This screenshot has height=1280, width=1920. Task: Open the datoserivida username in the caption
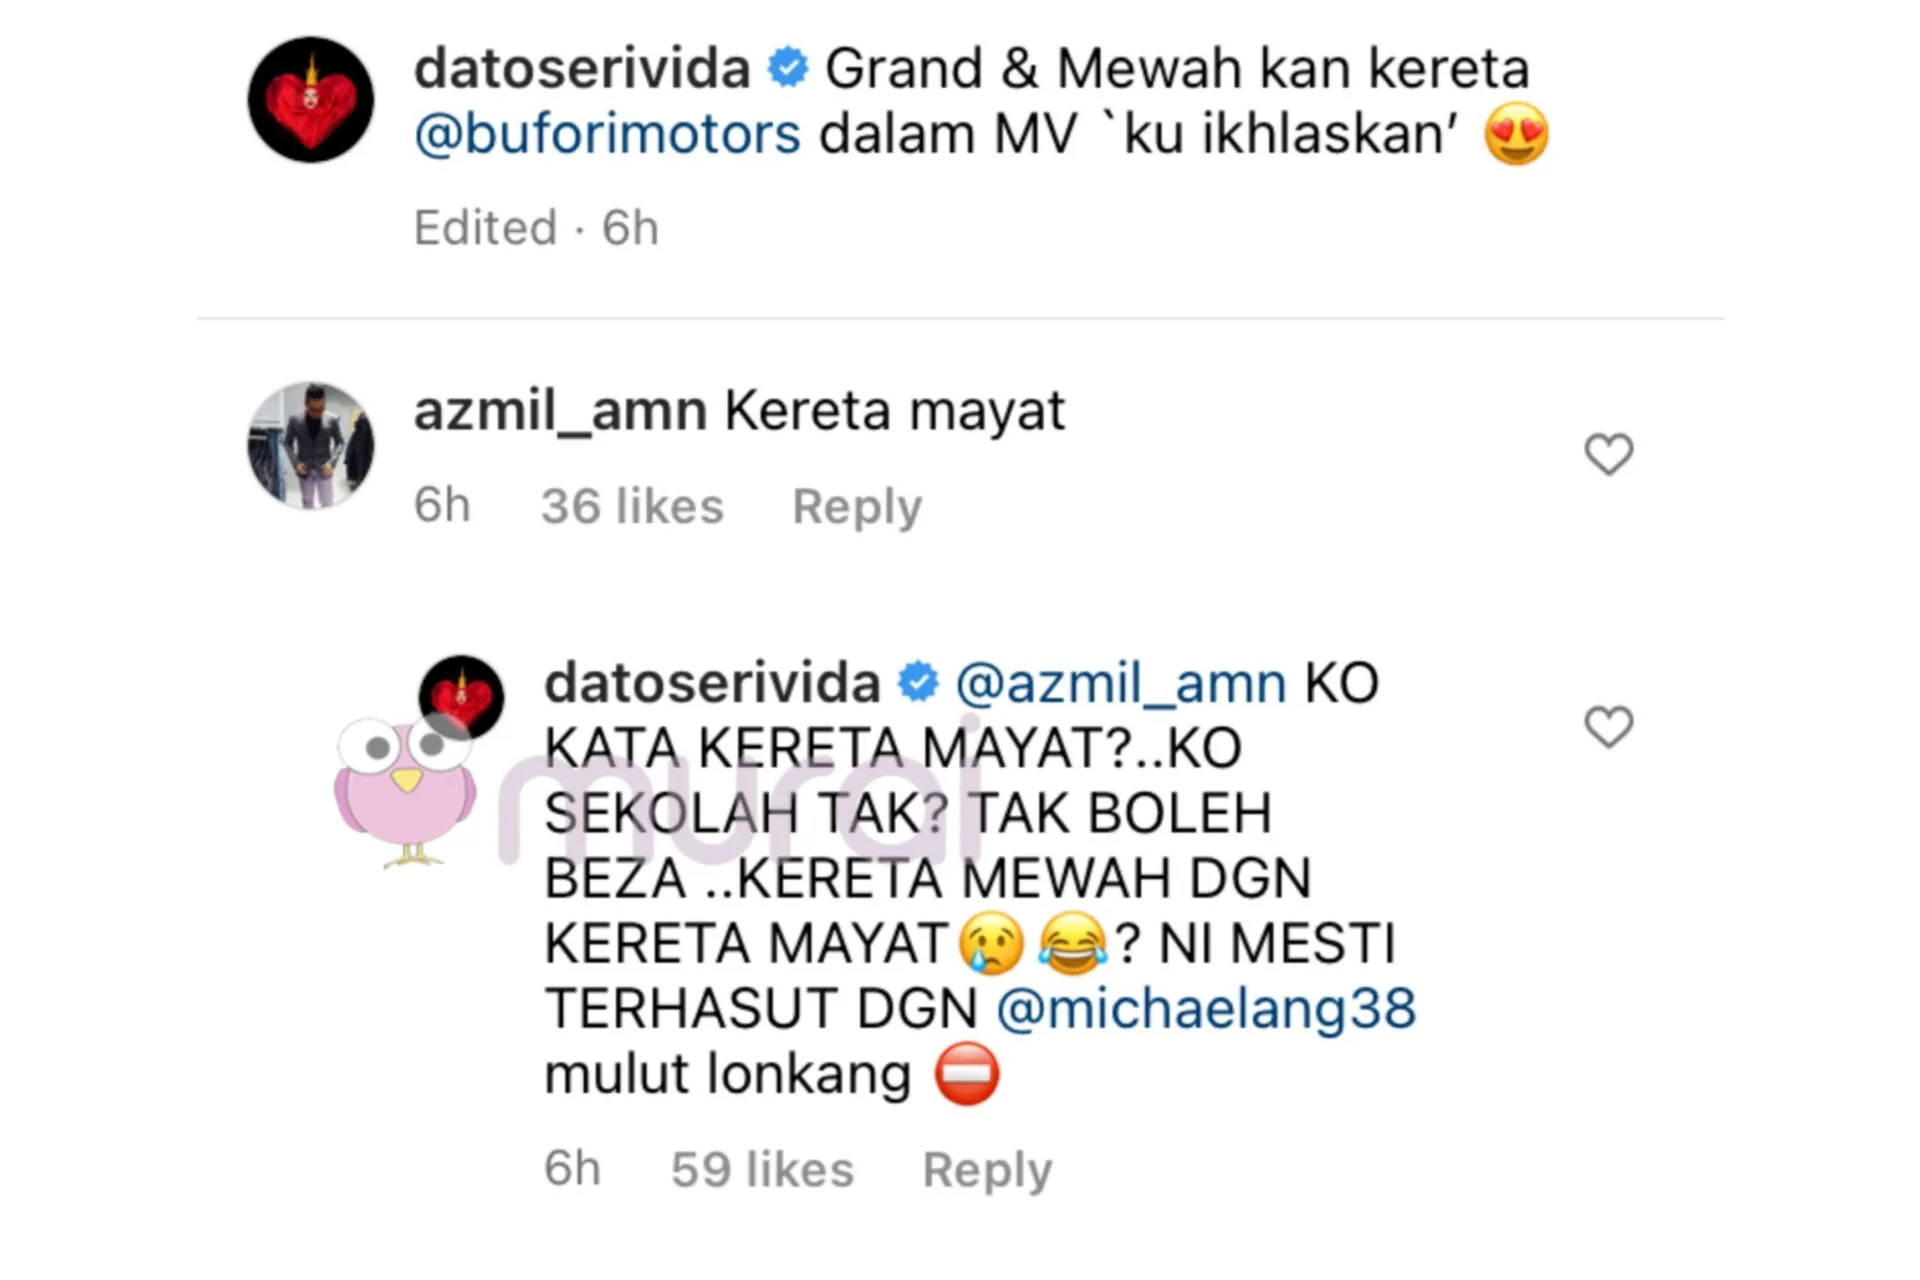pos(582,69)
